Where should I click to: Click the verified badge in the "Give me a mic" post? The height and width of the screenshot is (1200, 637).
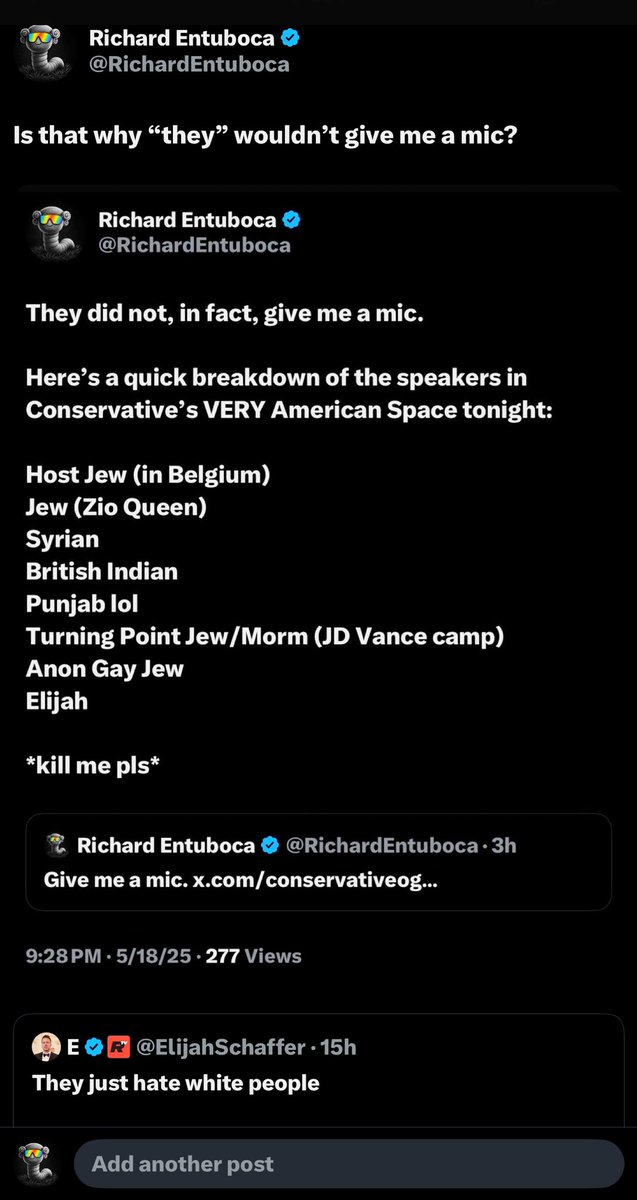coord(270,846)
